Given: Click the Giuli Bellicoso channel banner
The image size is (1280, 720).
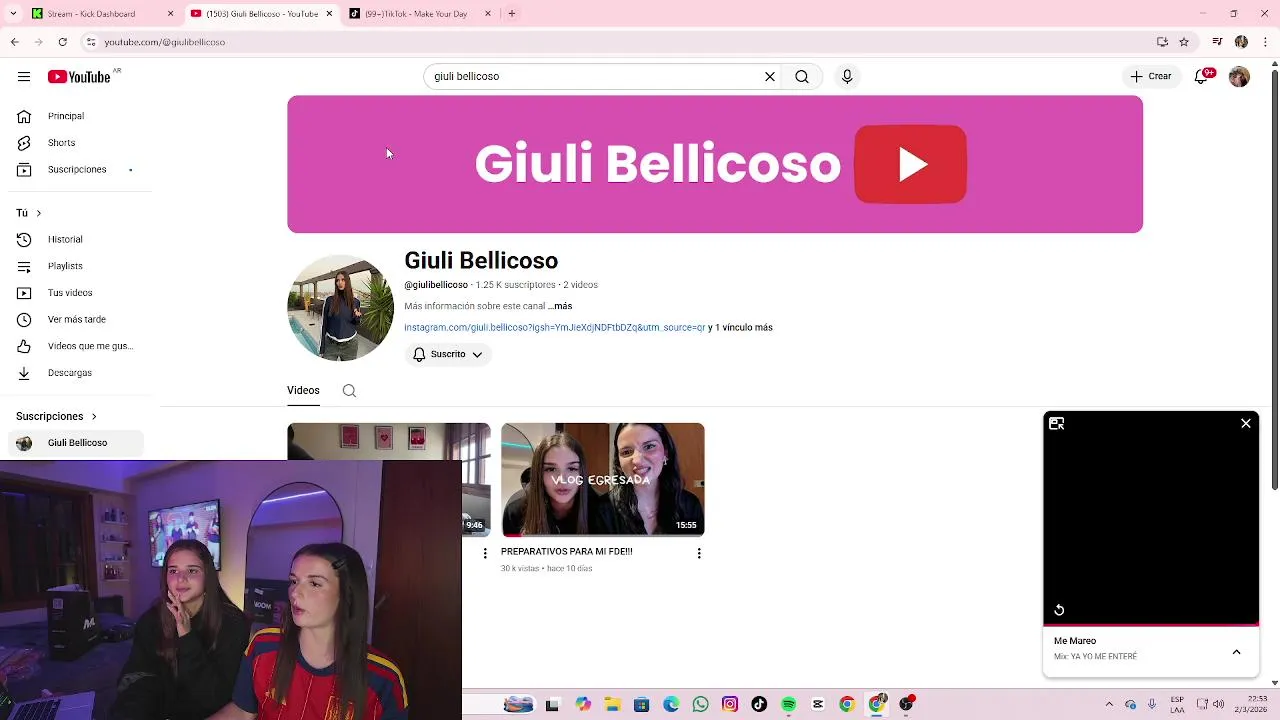Looking at the screenshot, I should click(x=715, y=164).
